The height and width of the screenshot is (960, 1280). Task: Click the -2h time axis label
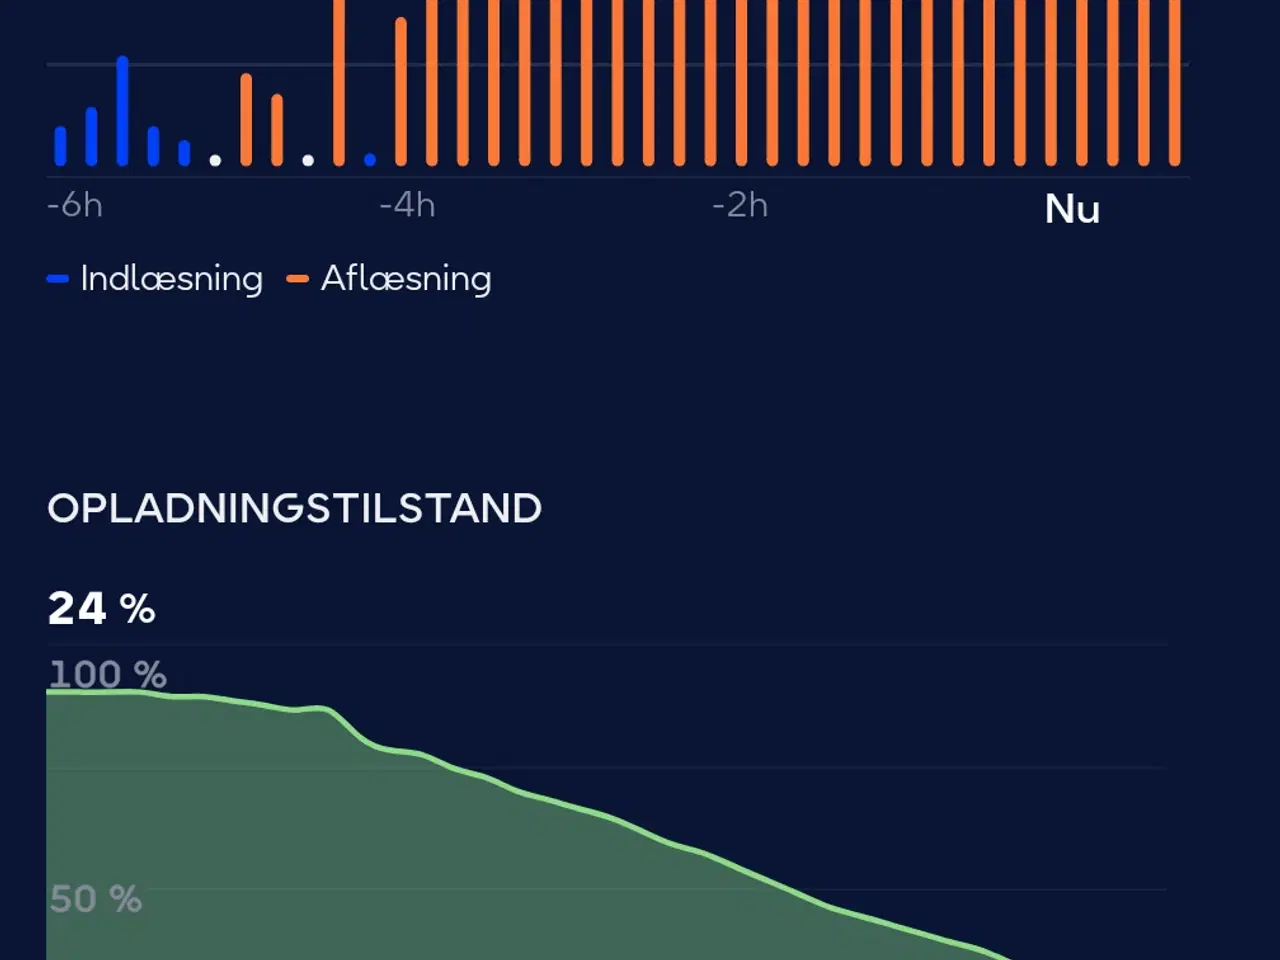click(740, 206)
